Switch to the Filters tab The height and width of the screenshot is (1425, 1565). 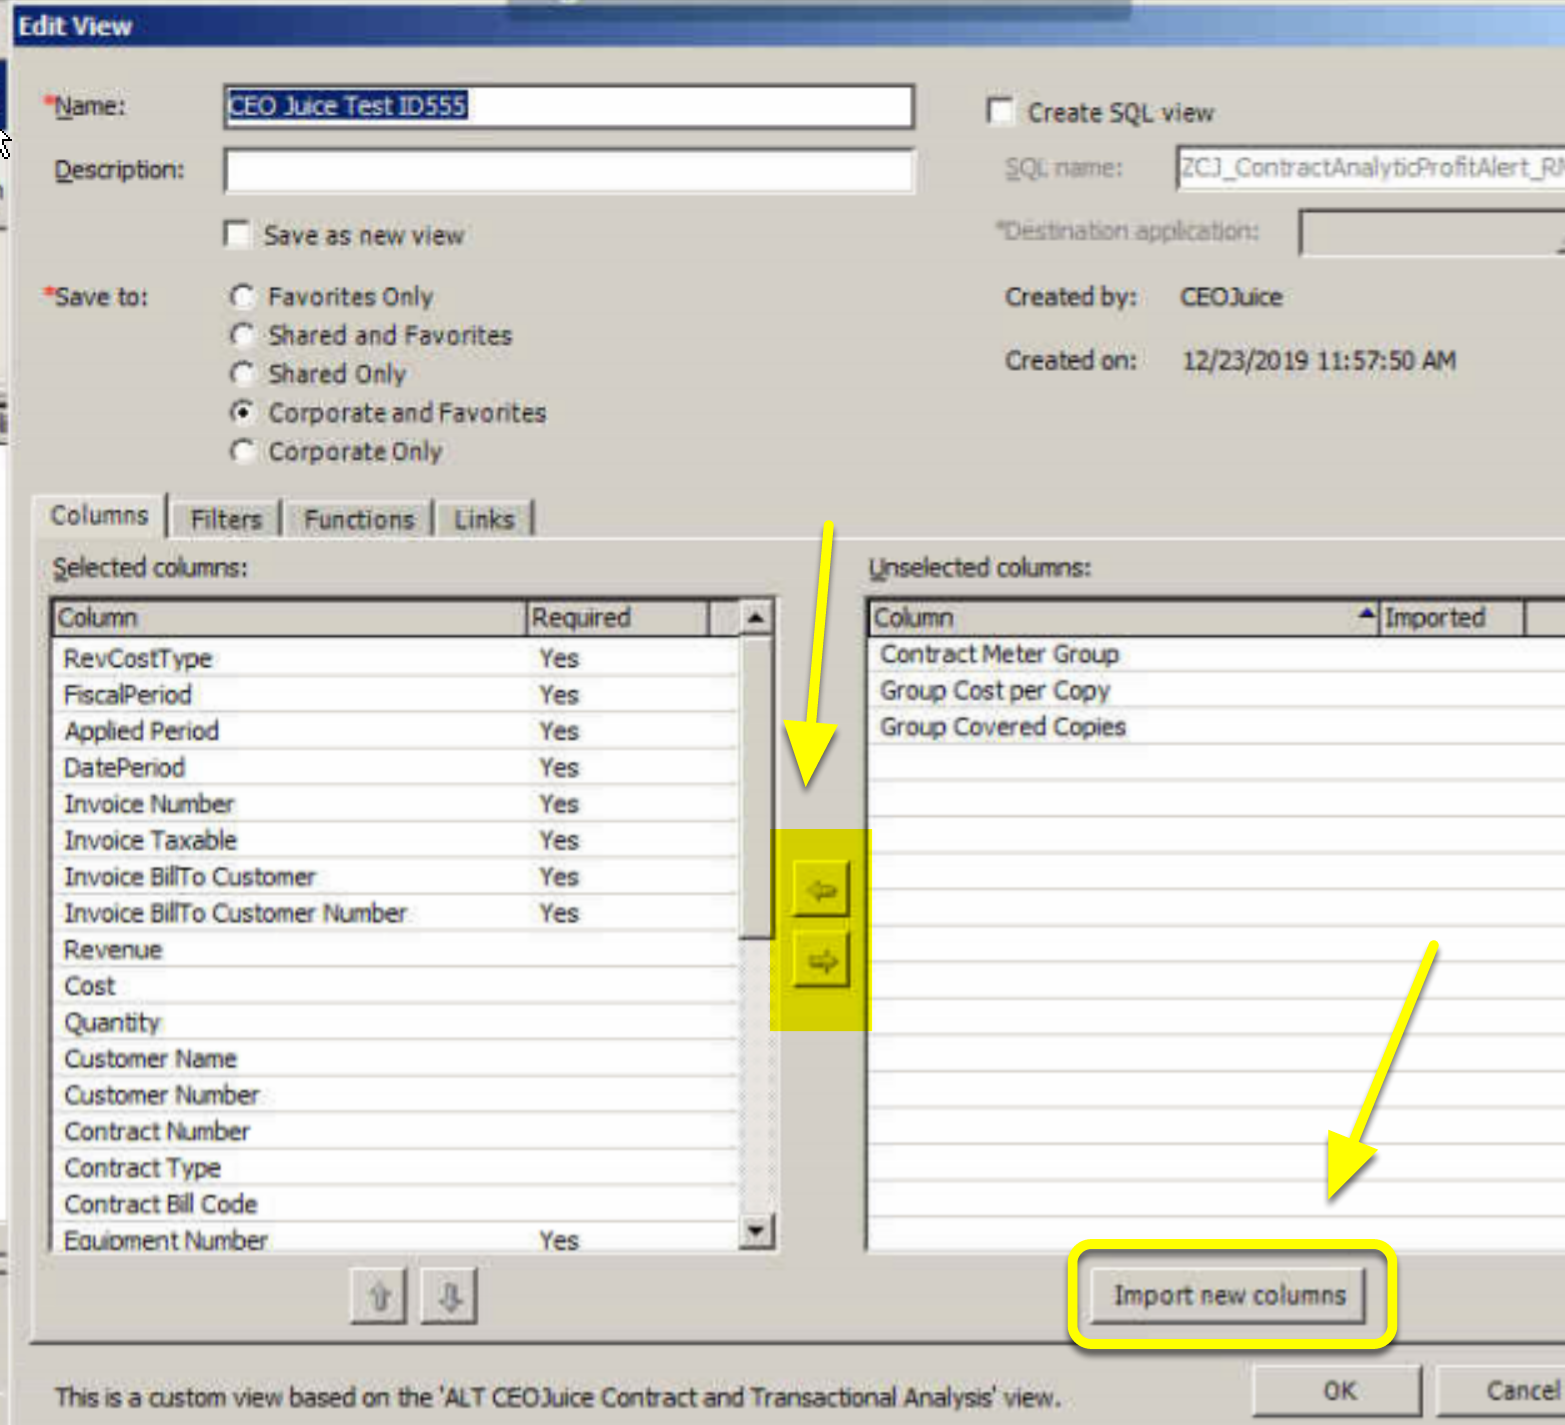(x=226, y=519)
